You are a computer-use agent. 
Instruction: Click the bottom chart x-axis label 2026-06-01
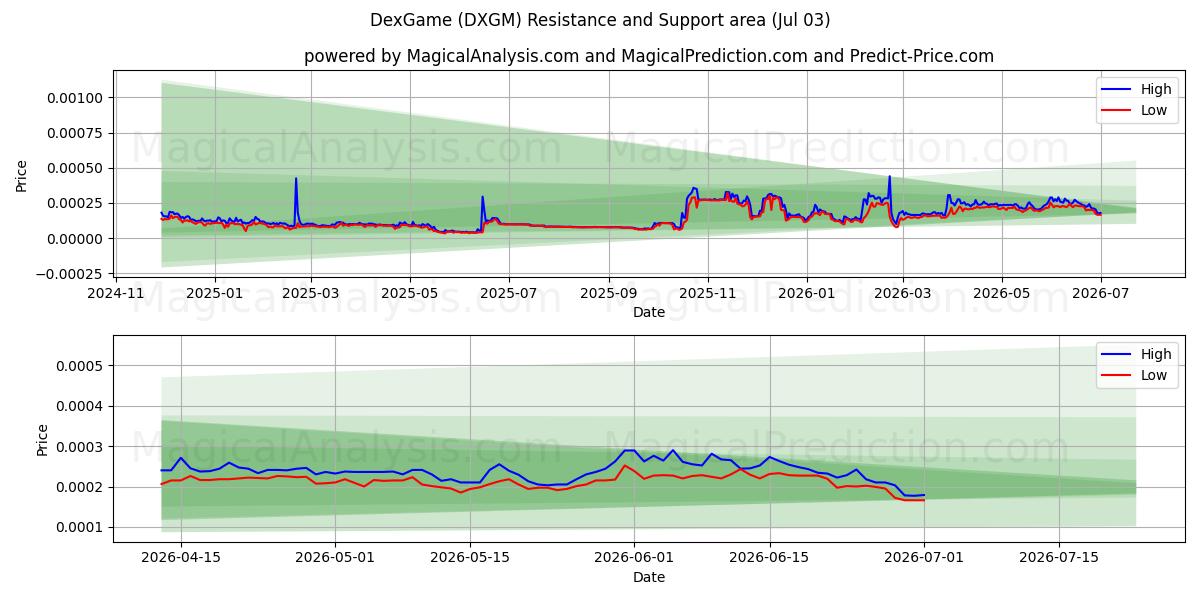point(634,558)
